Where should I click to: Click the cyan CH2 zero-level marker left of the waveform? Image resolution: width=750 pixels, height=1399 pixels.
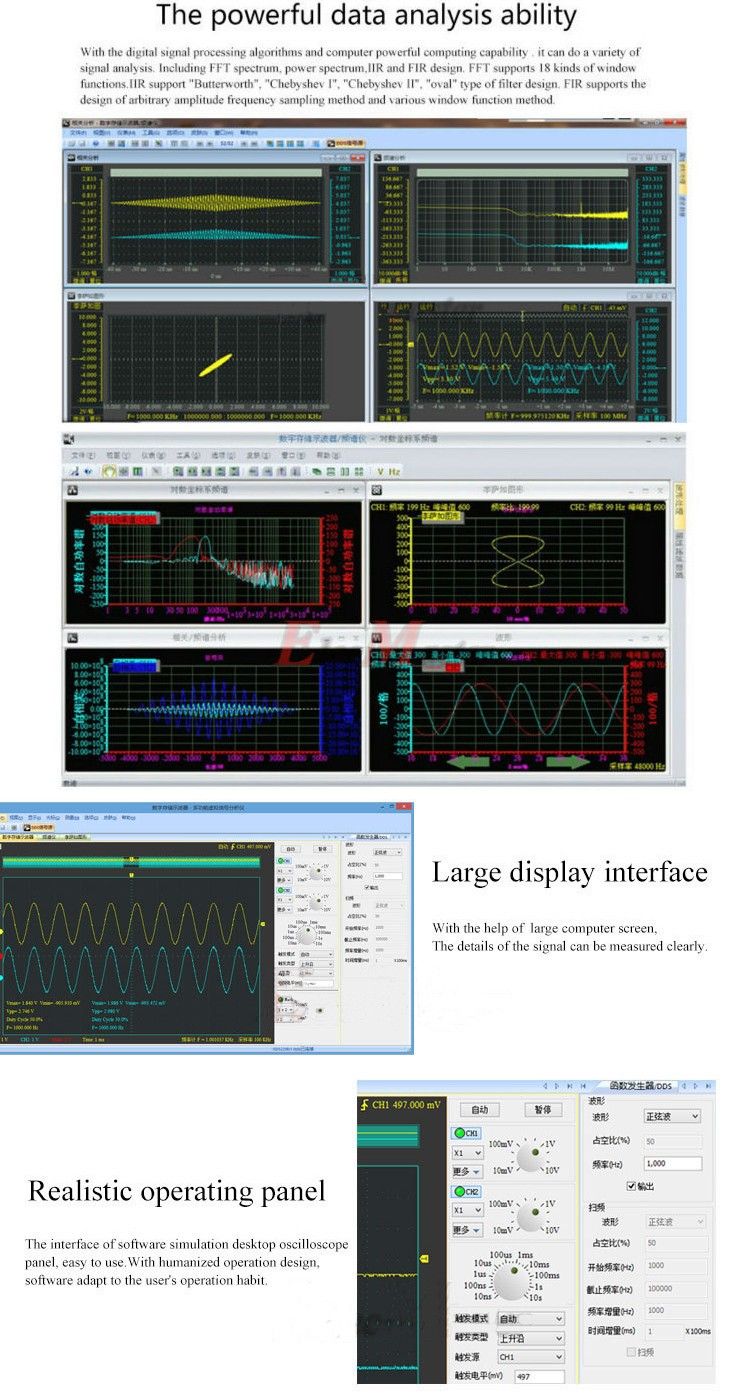tap(2, 977)
